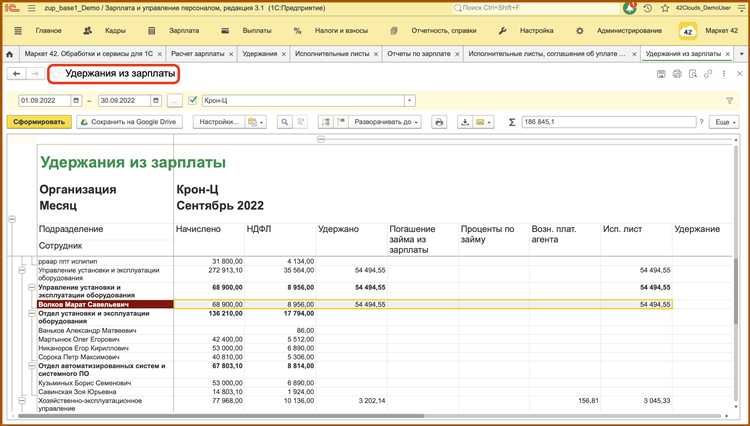The image size is (750, 426).
Task: Open the three-dot header menu
Action: 724,74
